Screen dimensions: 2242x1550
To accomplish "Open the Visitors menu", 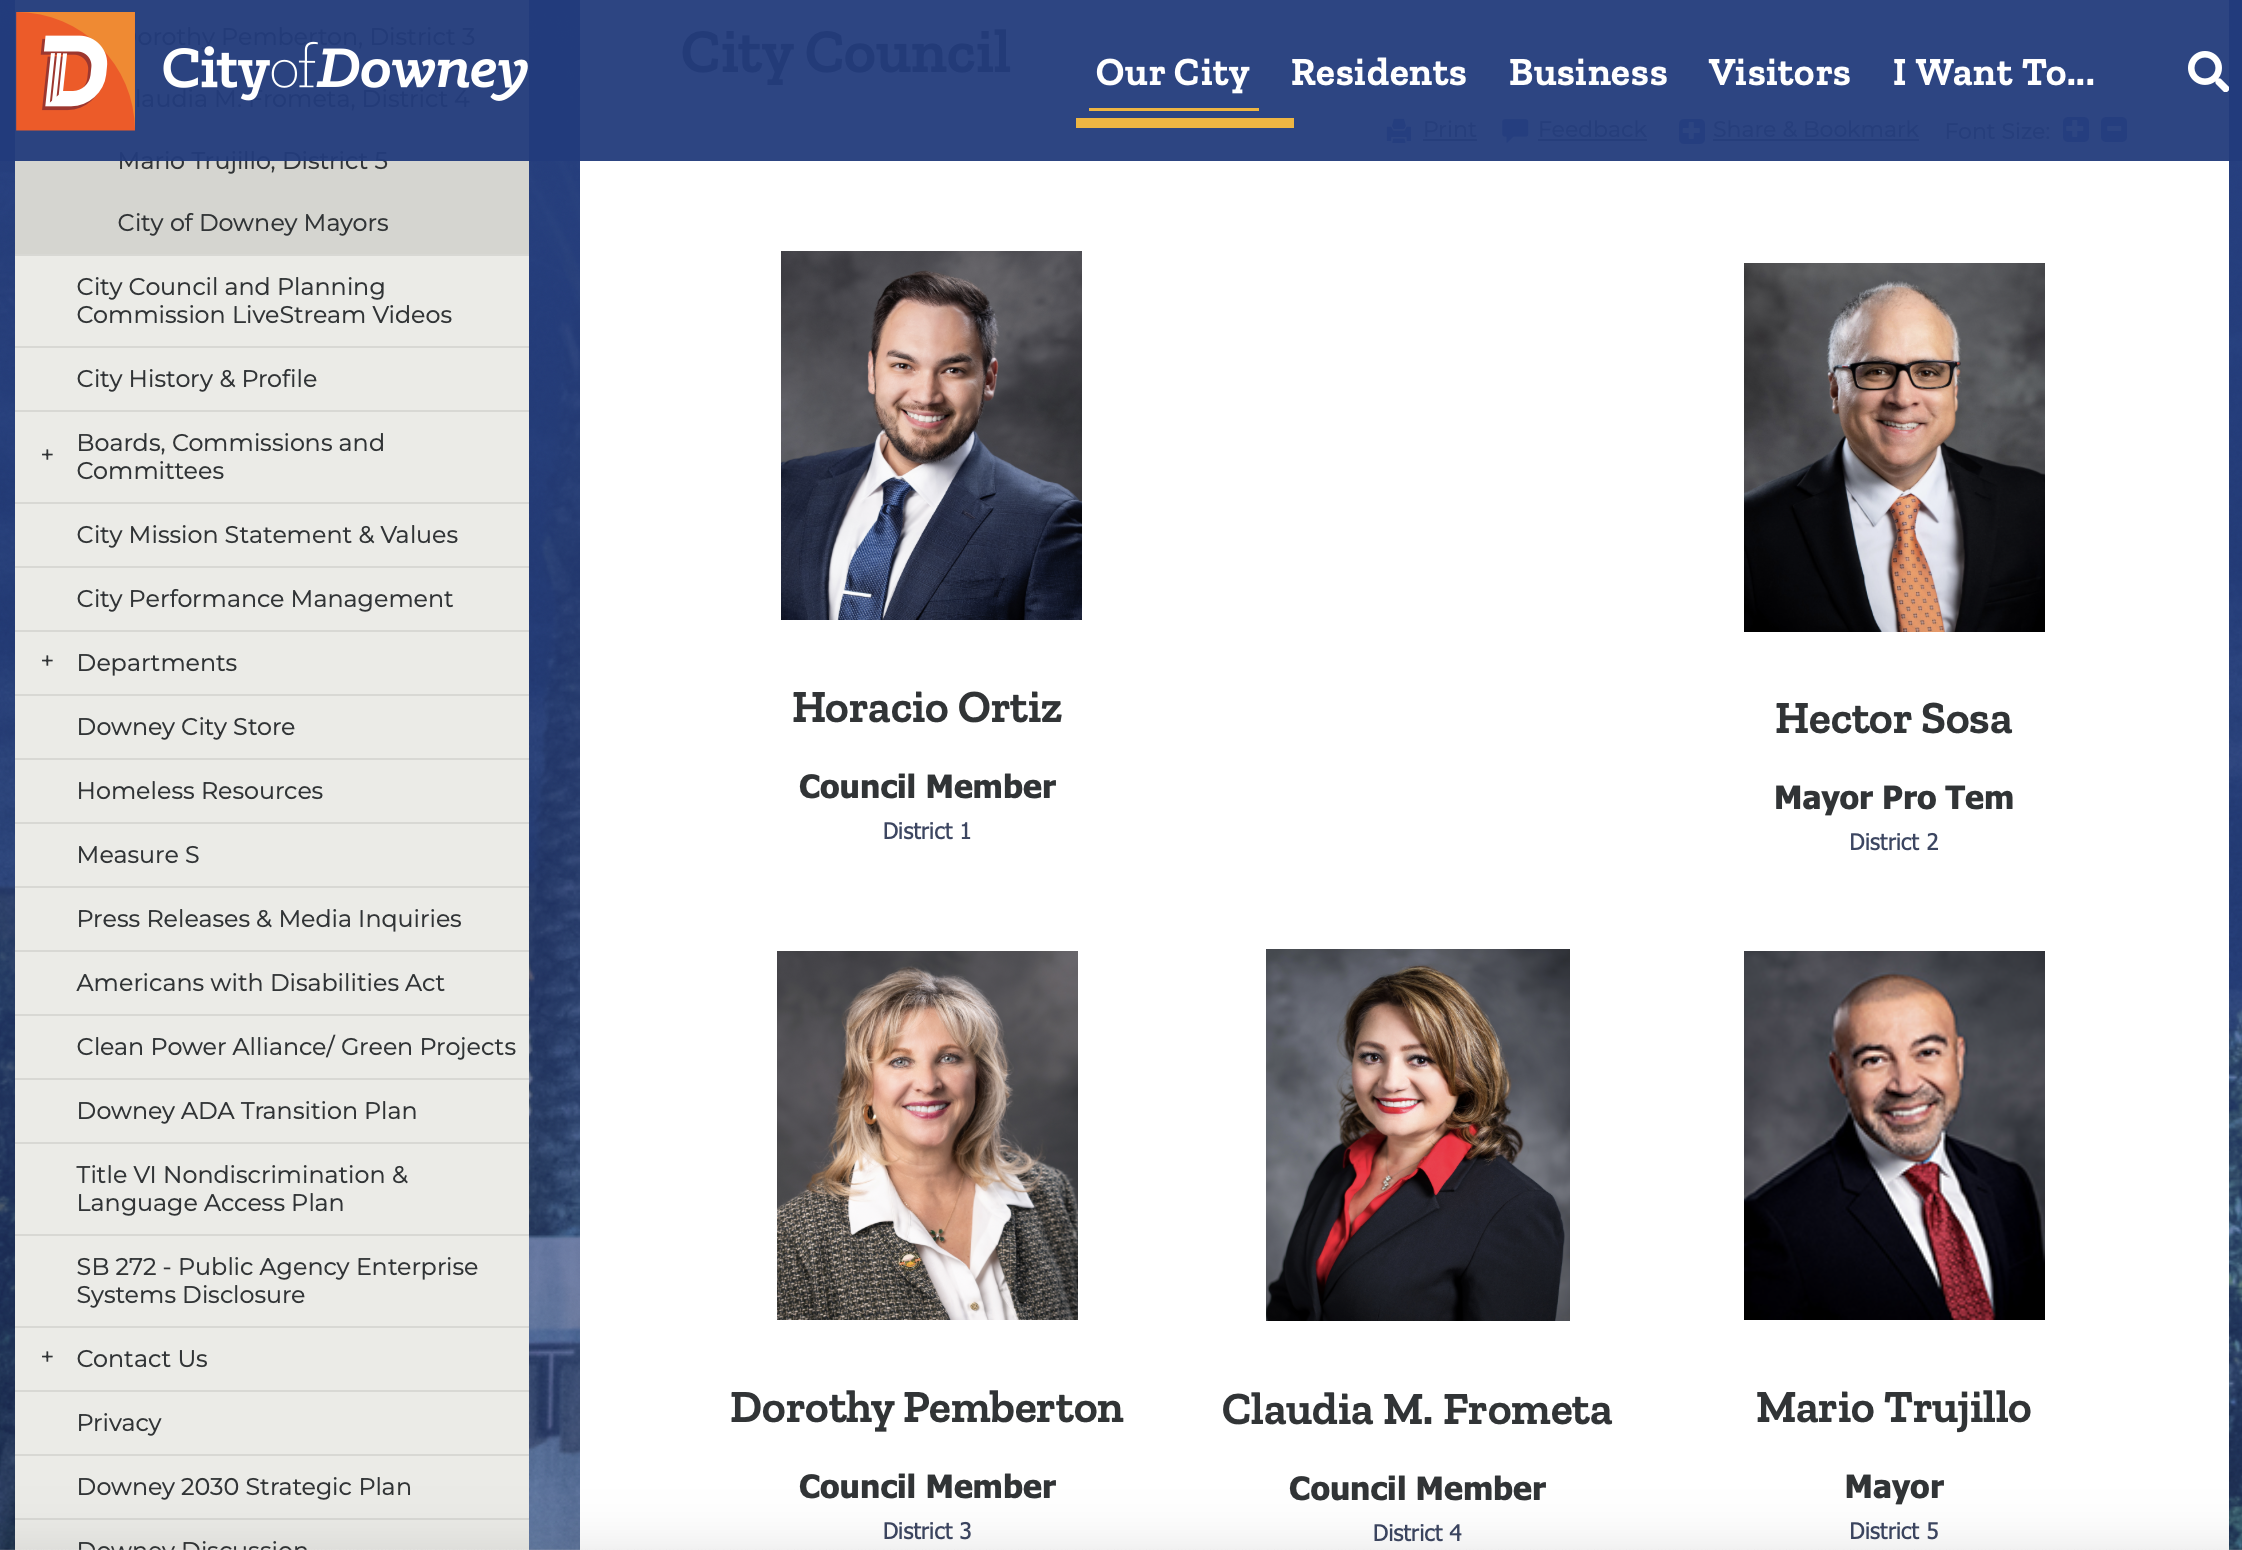I will pos(1778,73).
